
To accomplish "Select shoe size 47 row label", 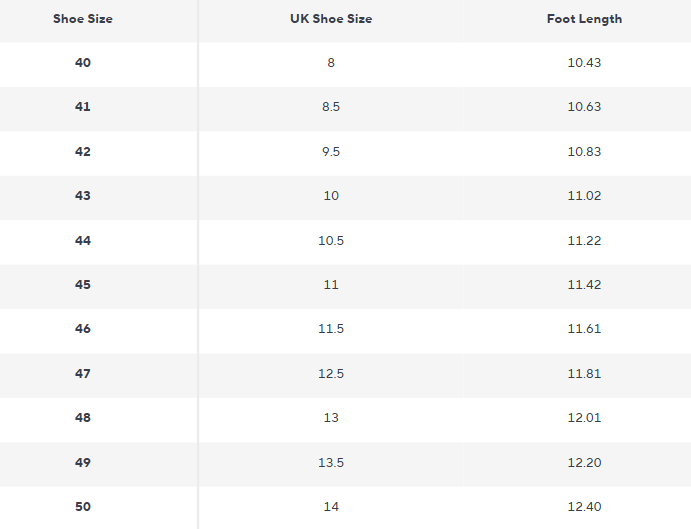I will (x=83, y=374).
